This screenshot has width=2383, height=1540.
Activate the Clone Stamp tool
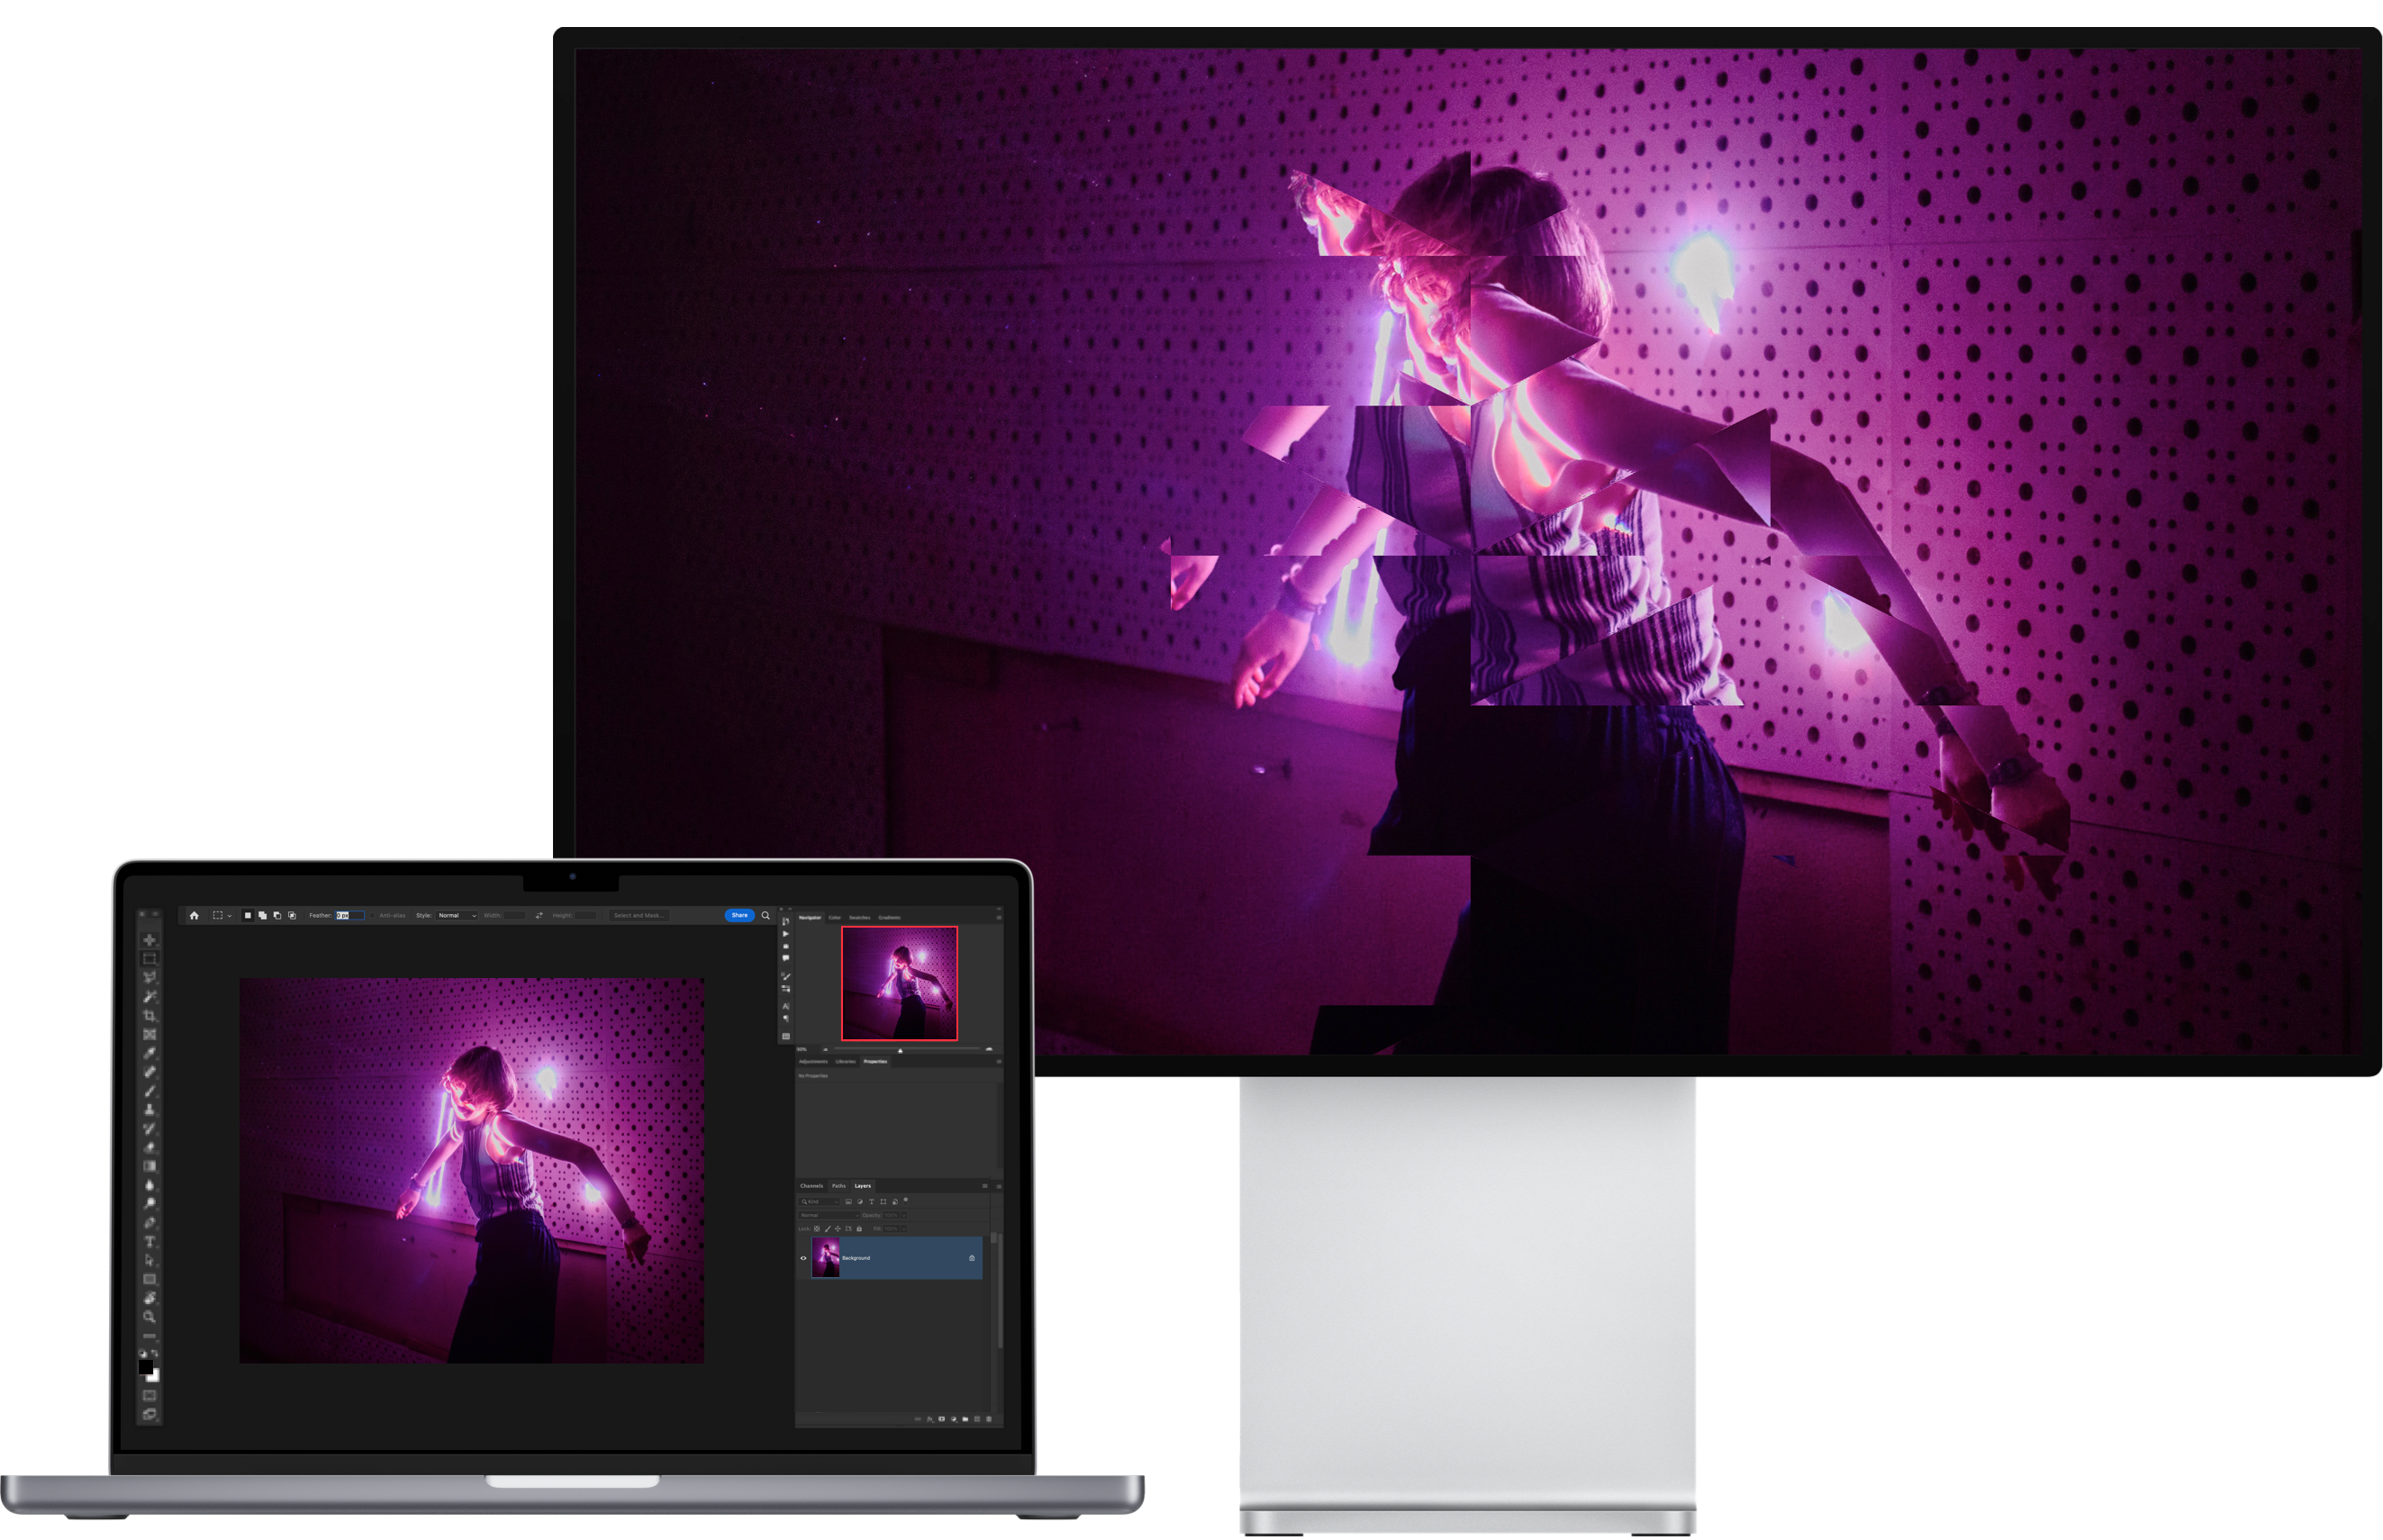(149, 1110)
